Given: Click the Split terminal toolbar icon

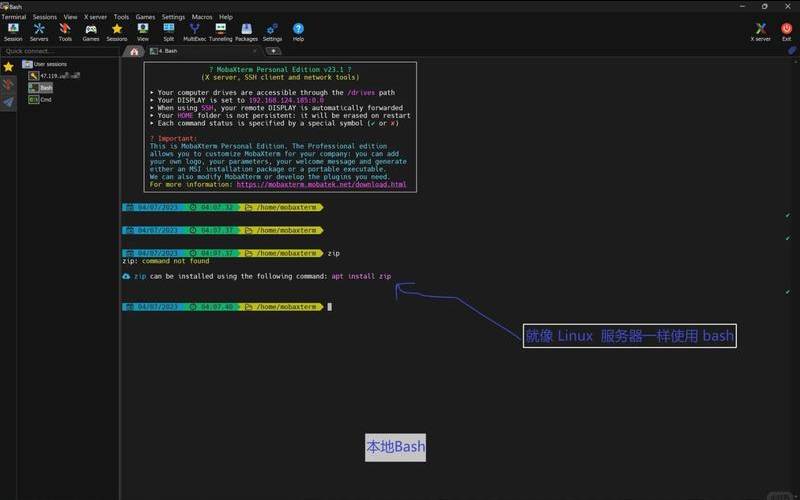Looking at the screenshot, I should click(x=168, y=32).
